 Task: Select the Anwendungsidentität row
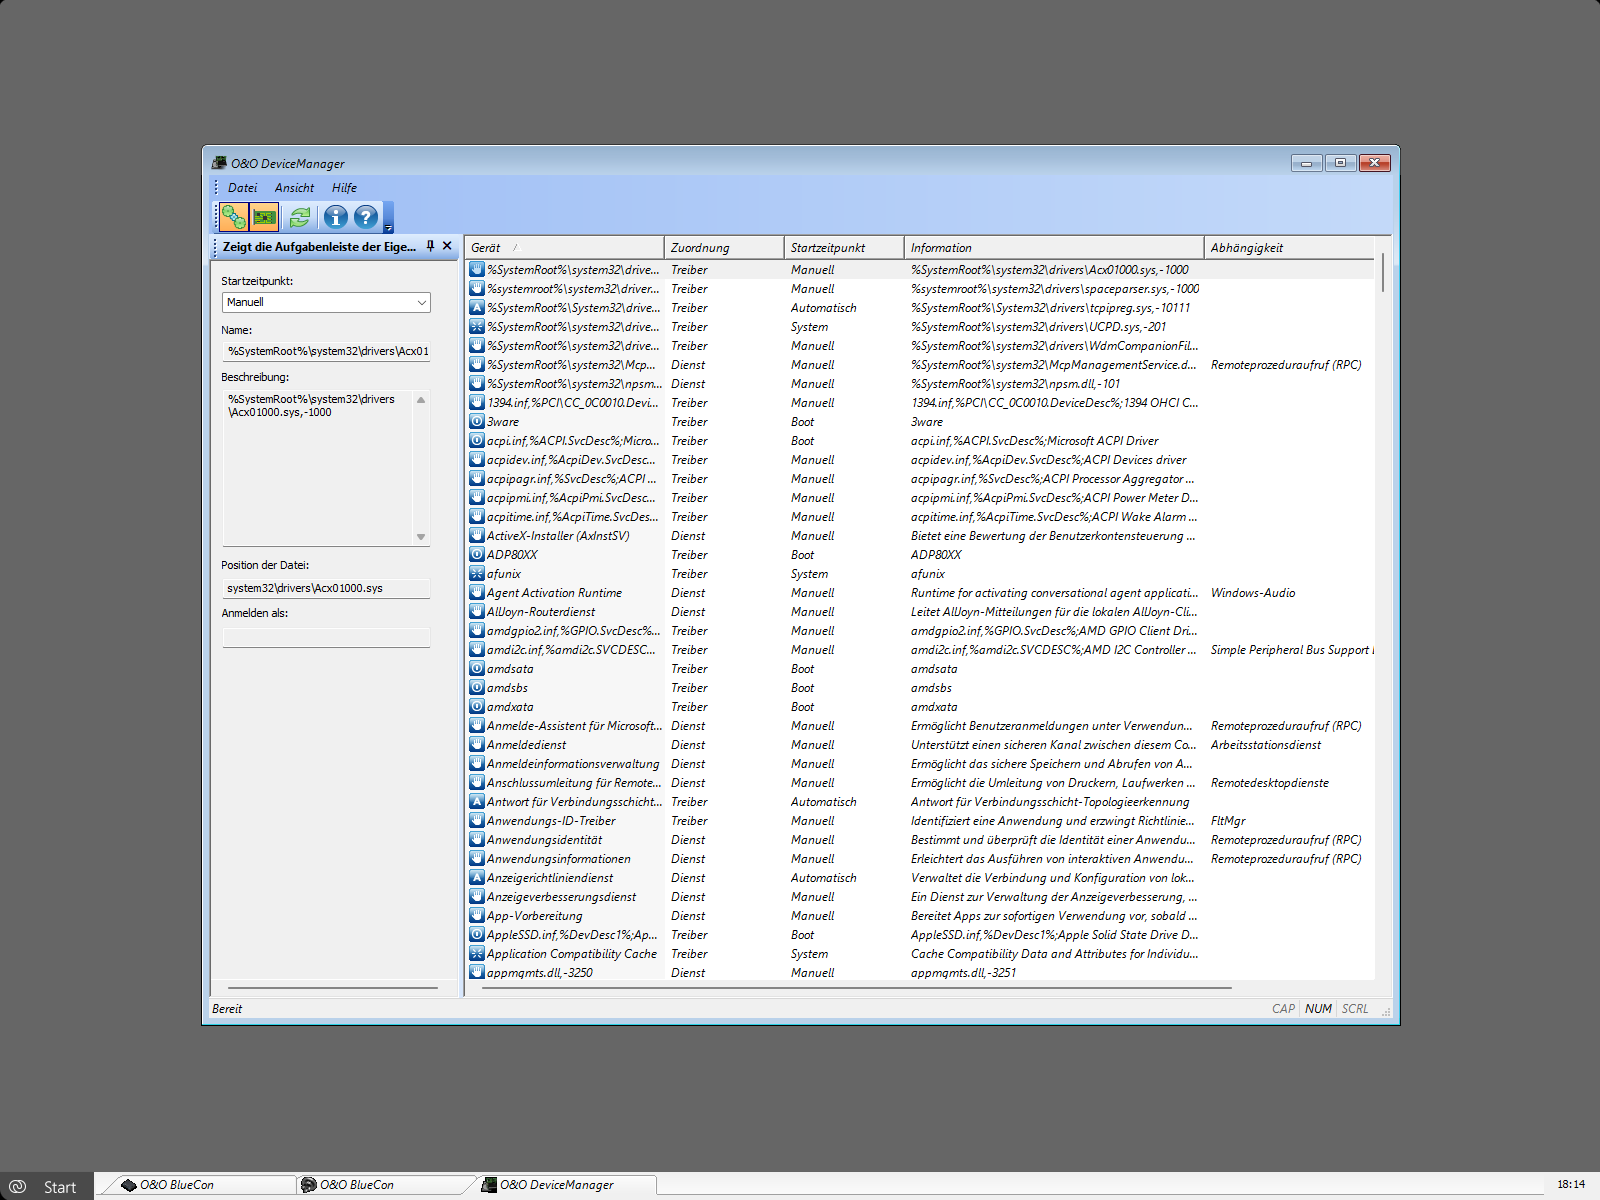[x=920, y=840]
